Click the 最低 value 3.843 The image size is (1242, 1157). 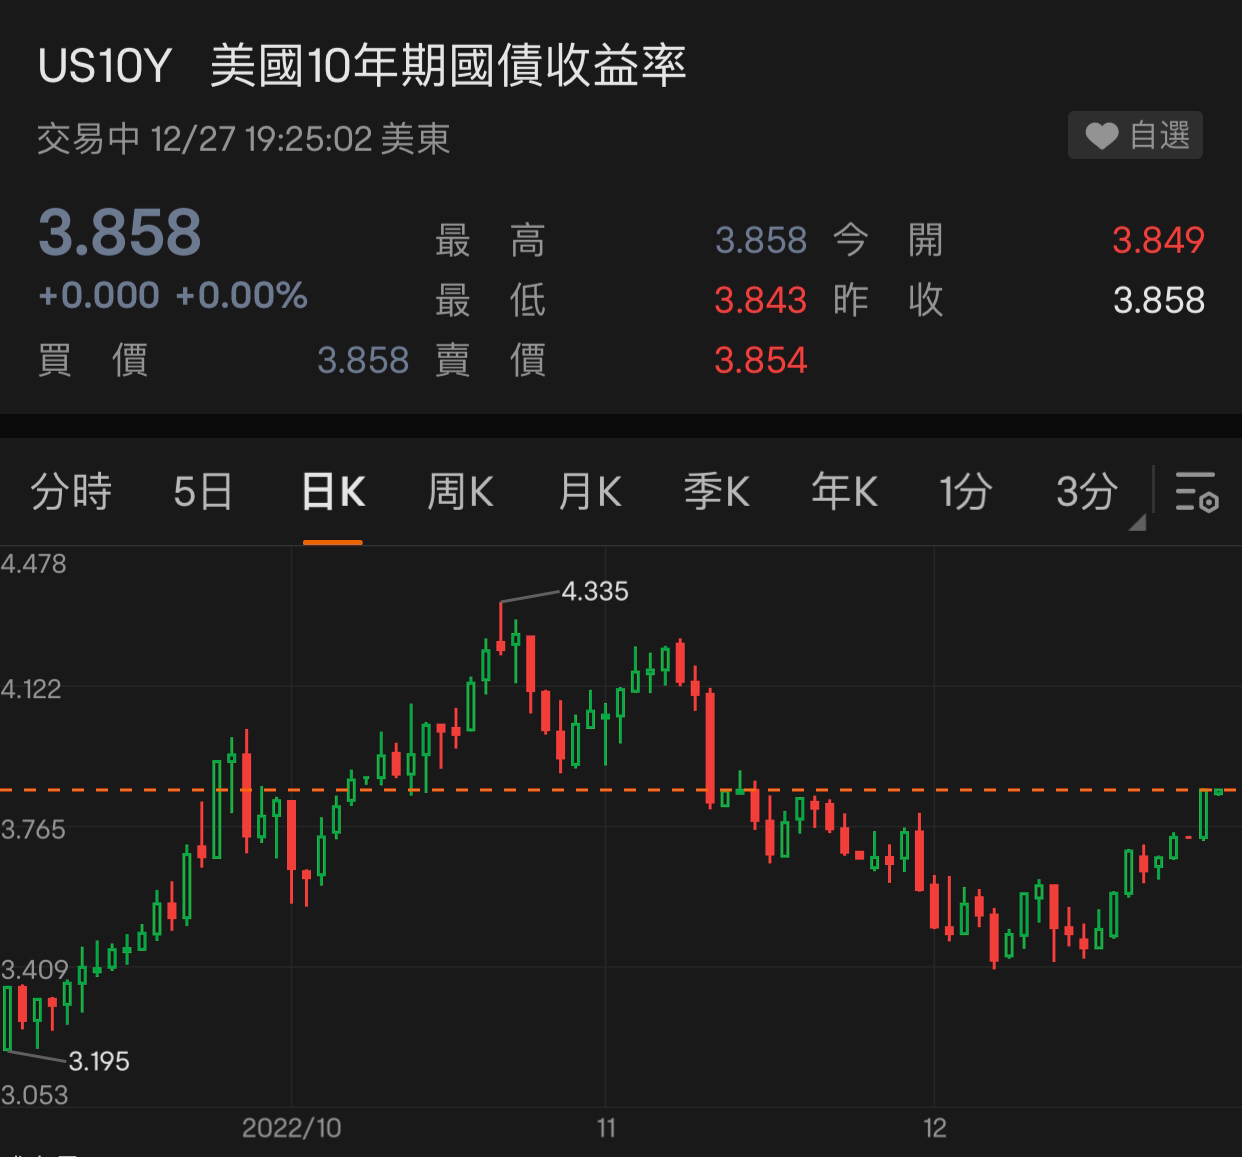click(x=761, y=300)
